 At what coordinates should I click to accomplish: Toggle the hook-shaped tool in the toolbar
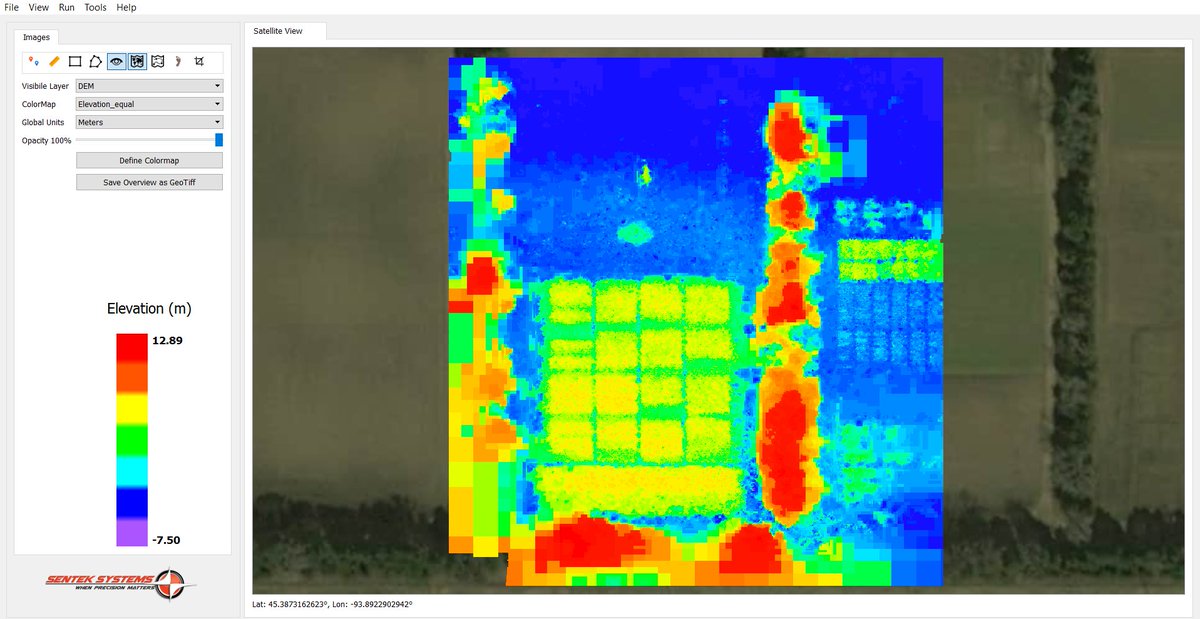point(178,61)
